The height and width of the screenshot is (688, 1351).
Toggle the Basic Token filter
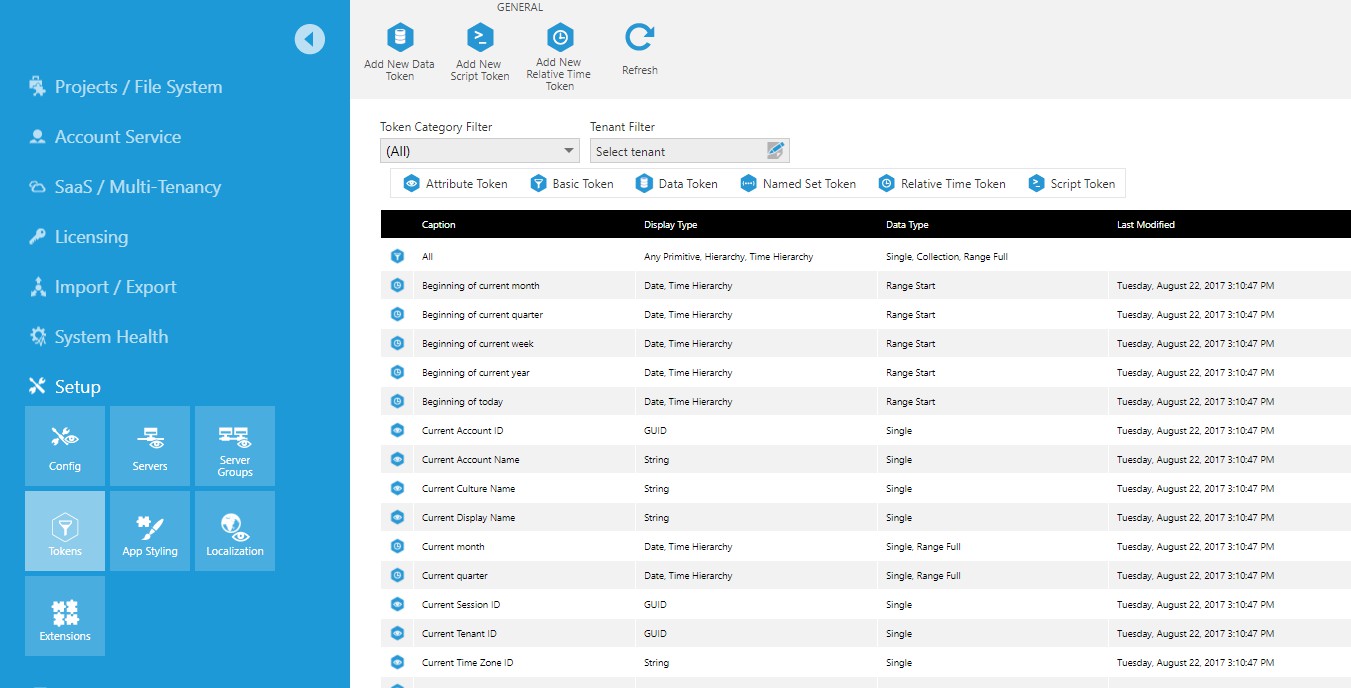[572, 183]
